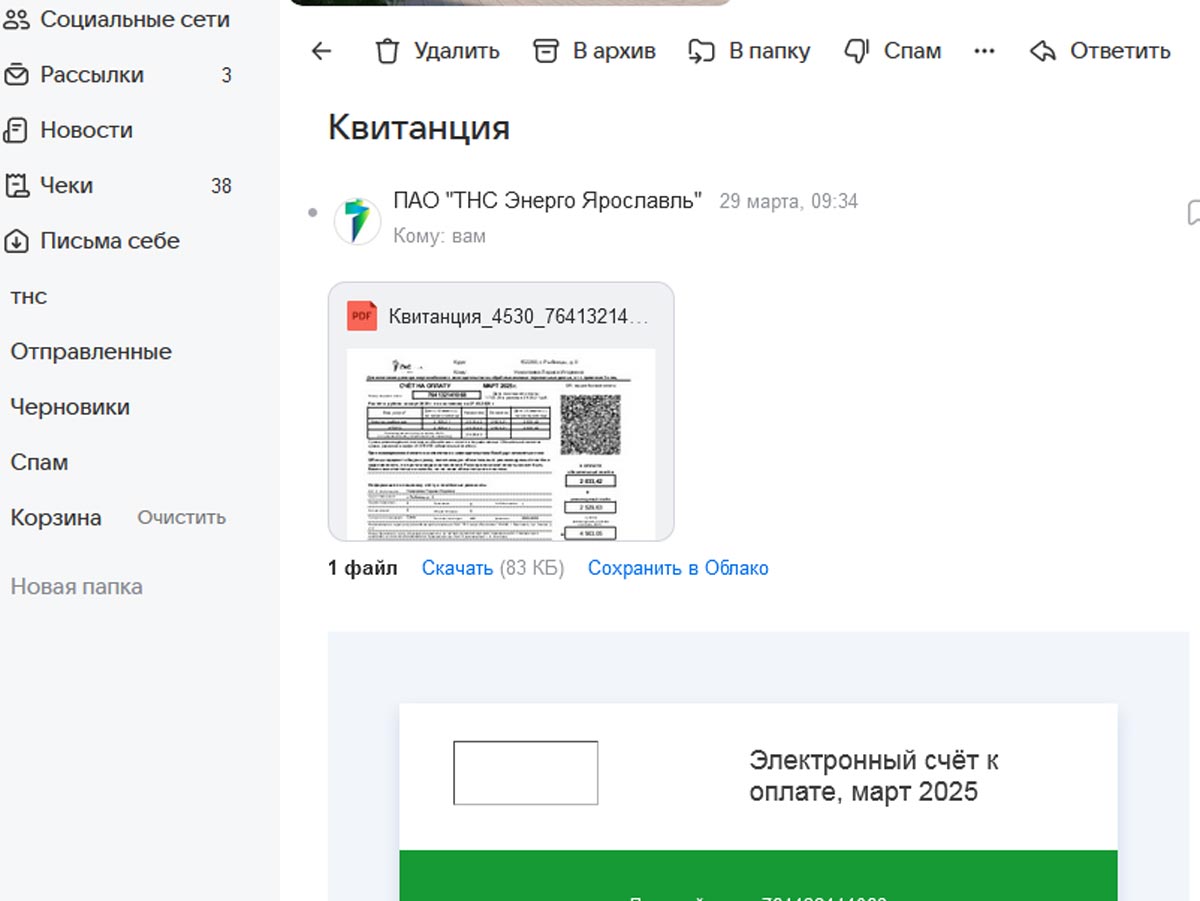The height and width of the screenshot is (901, 1200).
Task: Click the red PDF file icon
Action: pyautogui.click(x=362, y=316)
